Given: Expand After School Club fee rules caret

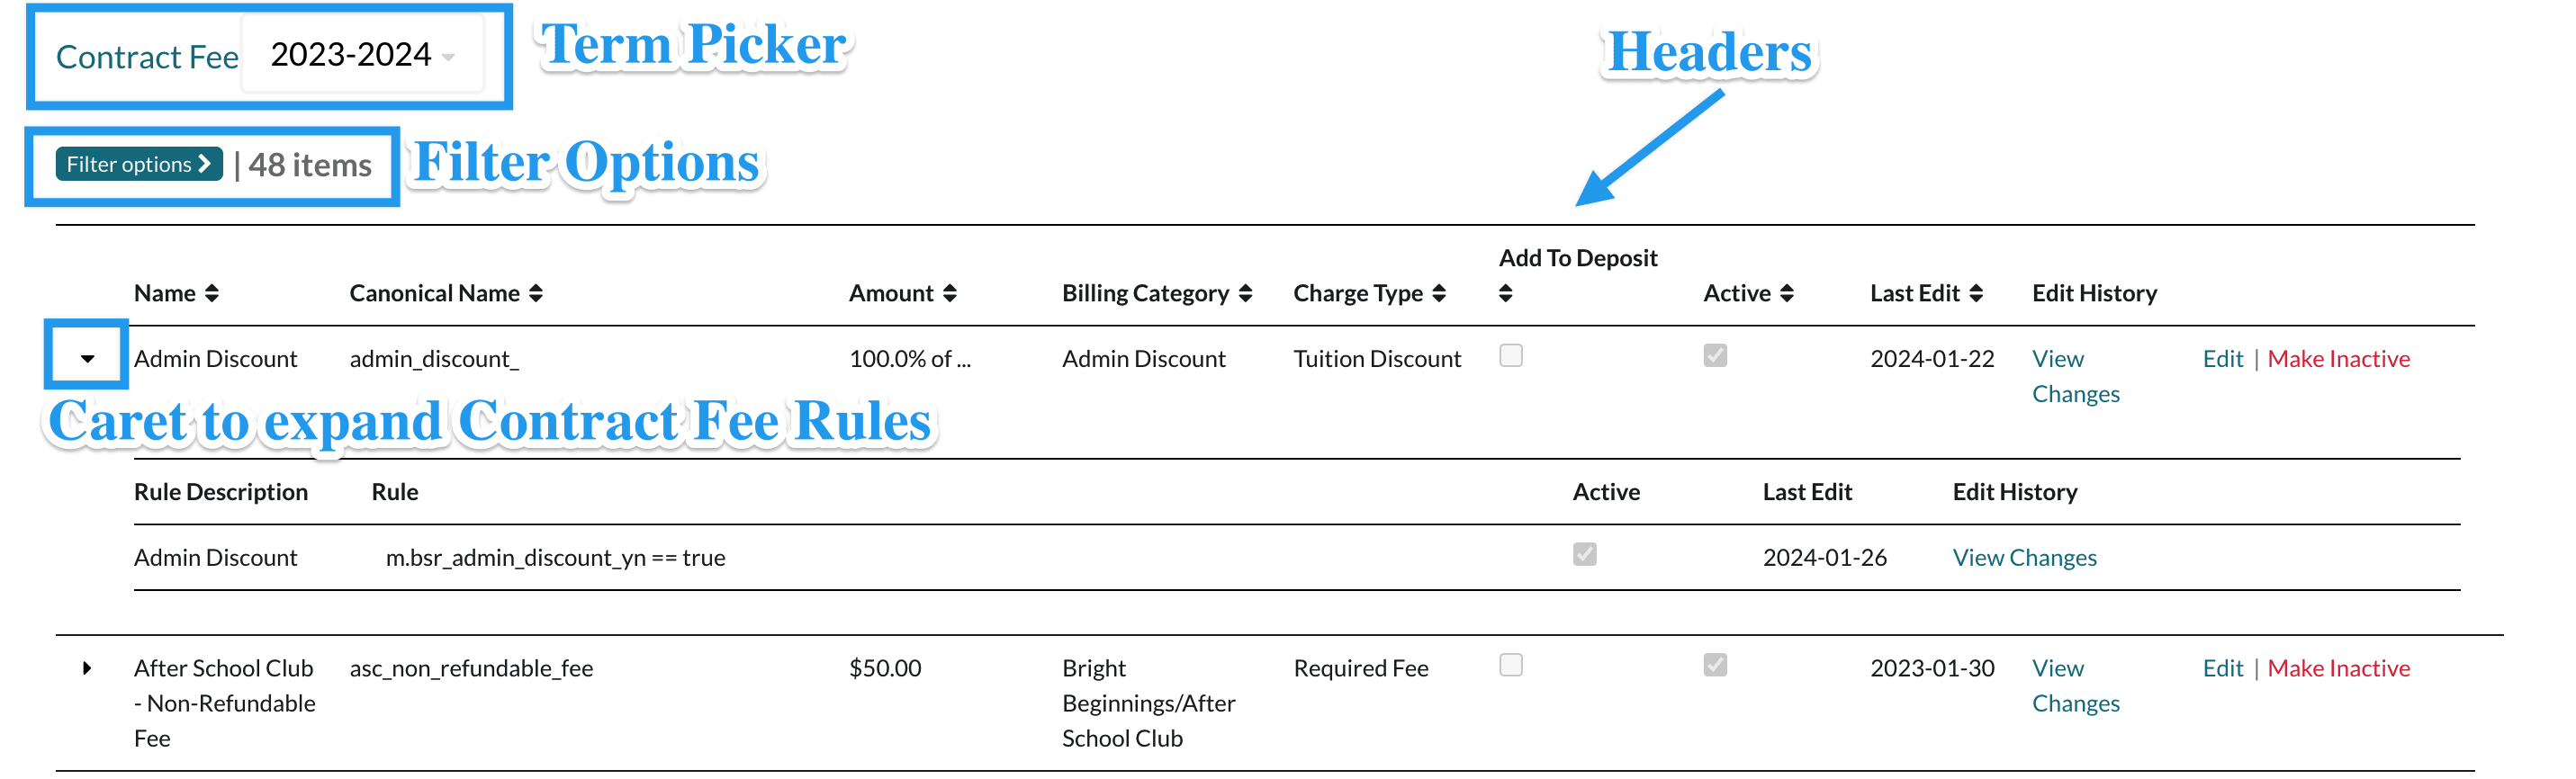Looking at the screenshot, I should (x=87, y=668).
